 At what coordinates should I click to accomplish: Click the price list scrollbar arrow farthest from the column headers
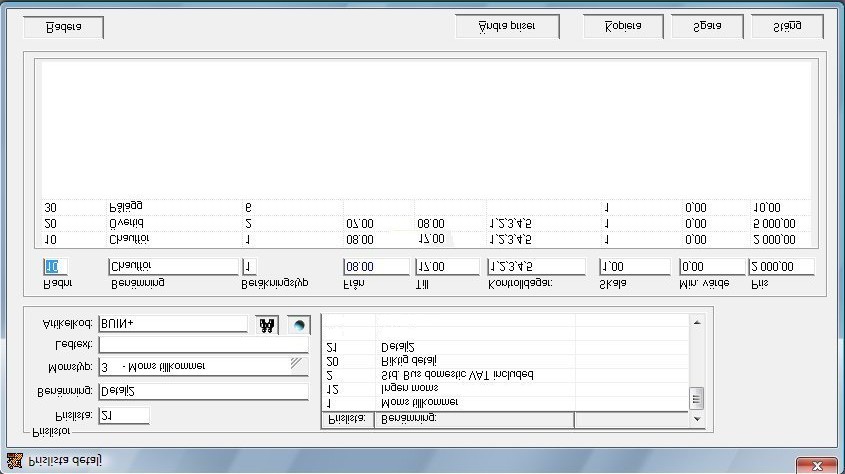697,322
